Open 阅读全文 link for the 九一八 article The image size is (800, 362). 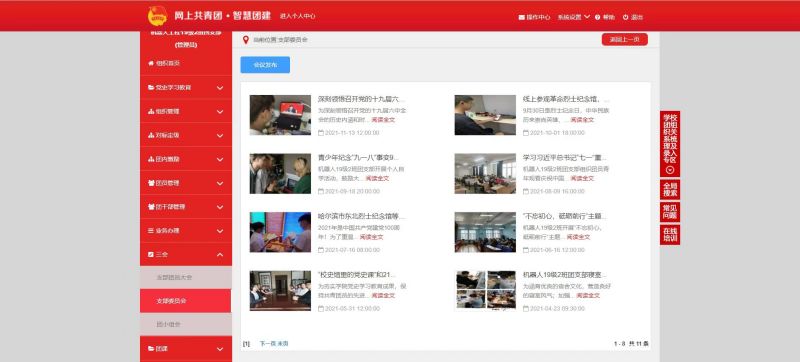point(377,178)
